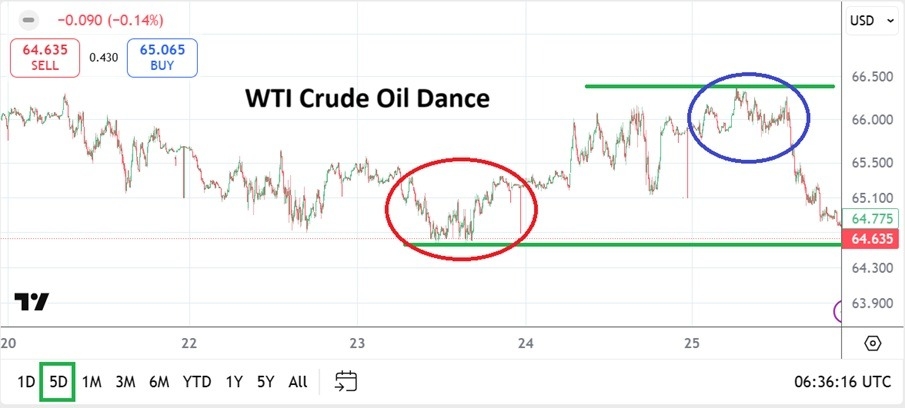The height and width of the screenshot is (408, 905).
Task: Switch to the 1D time range
Action: pos(25,381)
